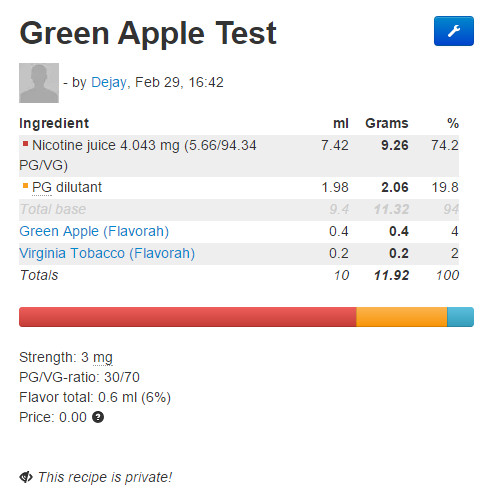The width and height of the screenshot is (499, 495).
Task: Open Dejay's user profile link
Action: click(x=109, y=82)
